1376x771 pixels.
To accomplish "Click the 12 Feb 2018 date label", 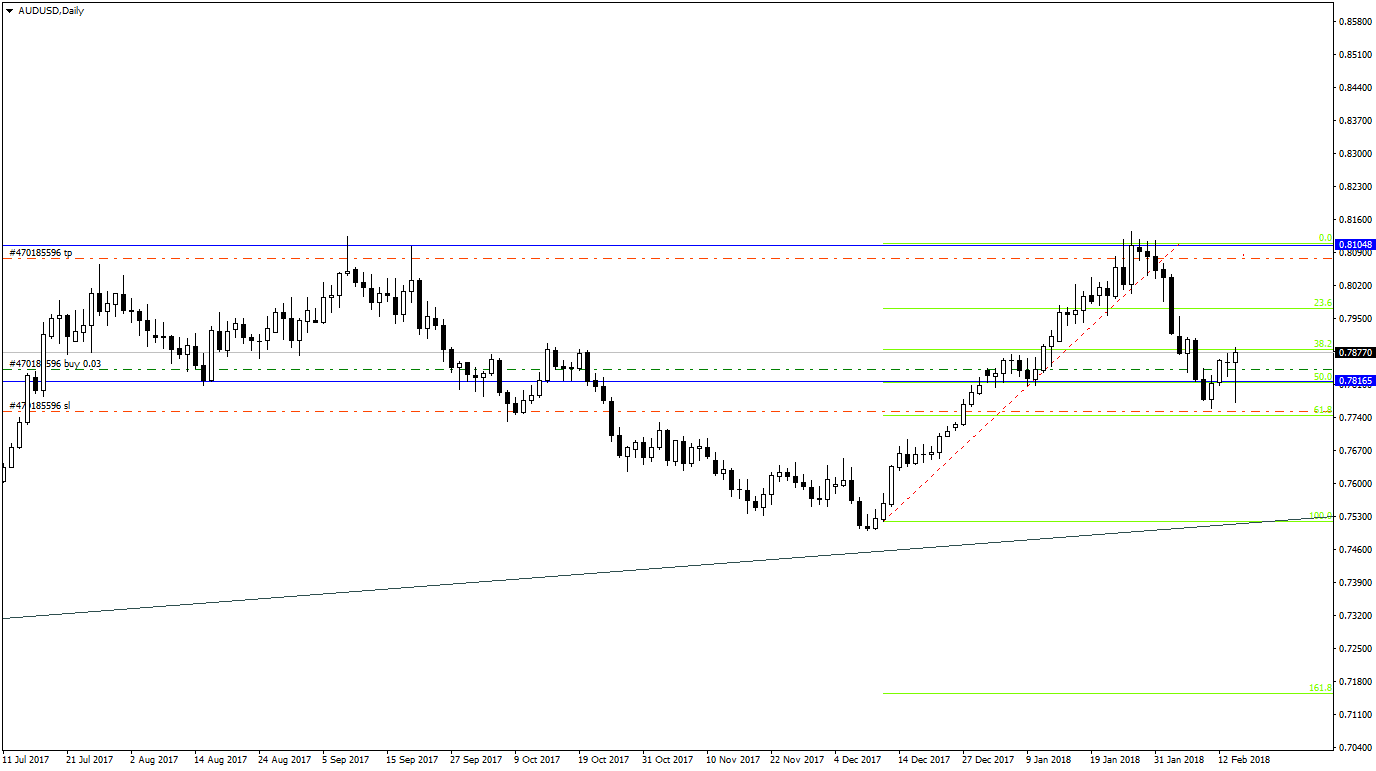I will pyautogui.click(x=1244, y=760).
